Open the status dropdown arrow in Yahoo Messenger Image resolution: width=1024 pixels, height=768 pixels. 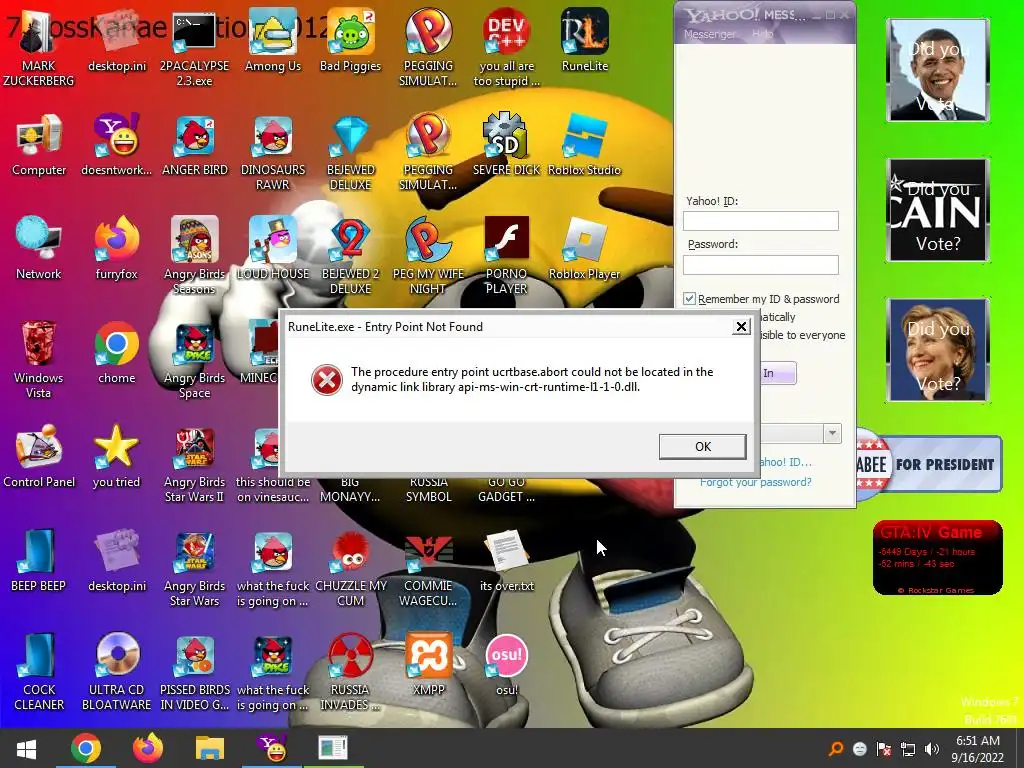[832, 434]
